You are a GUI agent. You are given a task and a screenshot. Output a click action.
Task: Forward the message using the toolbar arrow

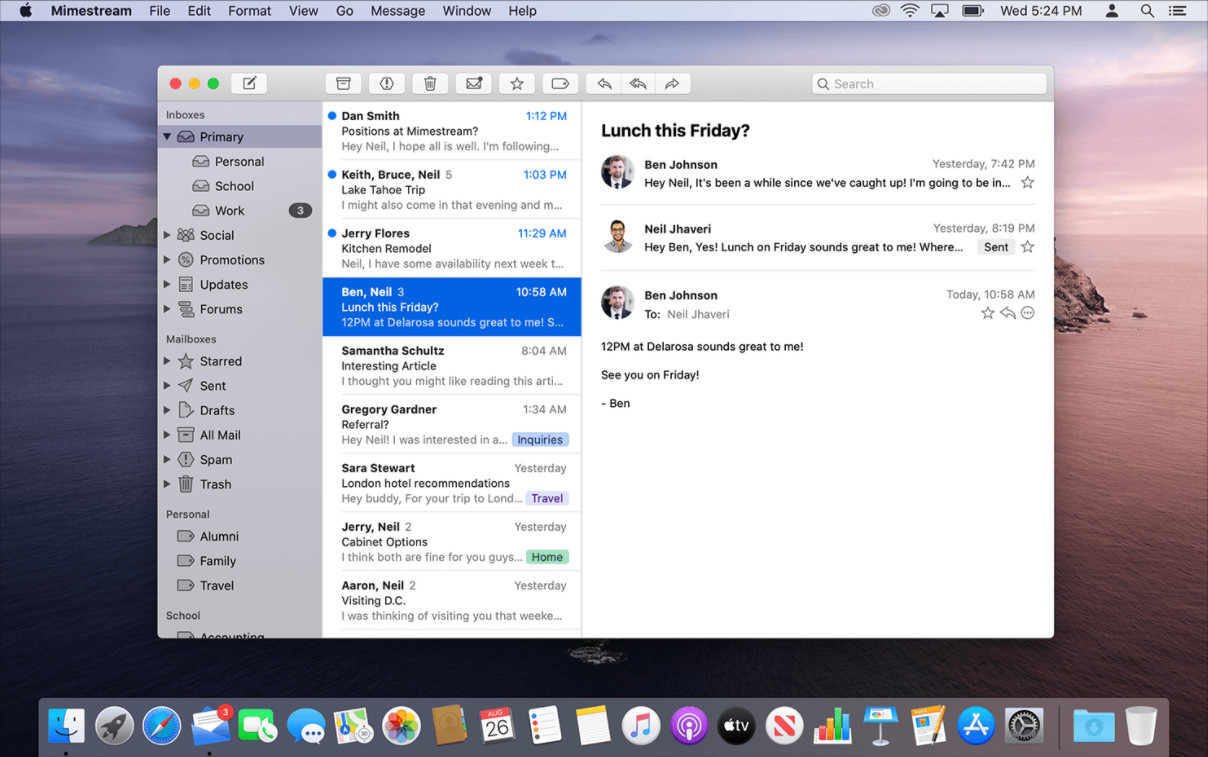(672, 84)
